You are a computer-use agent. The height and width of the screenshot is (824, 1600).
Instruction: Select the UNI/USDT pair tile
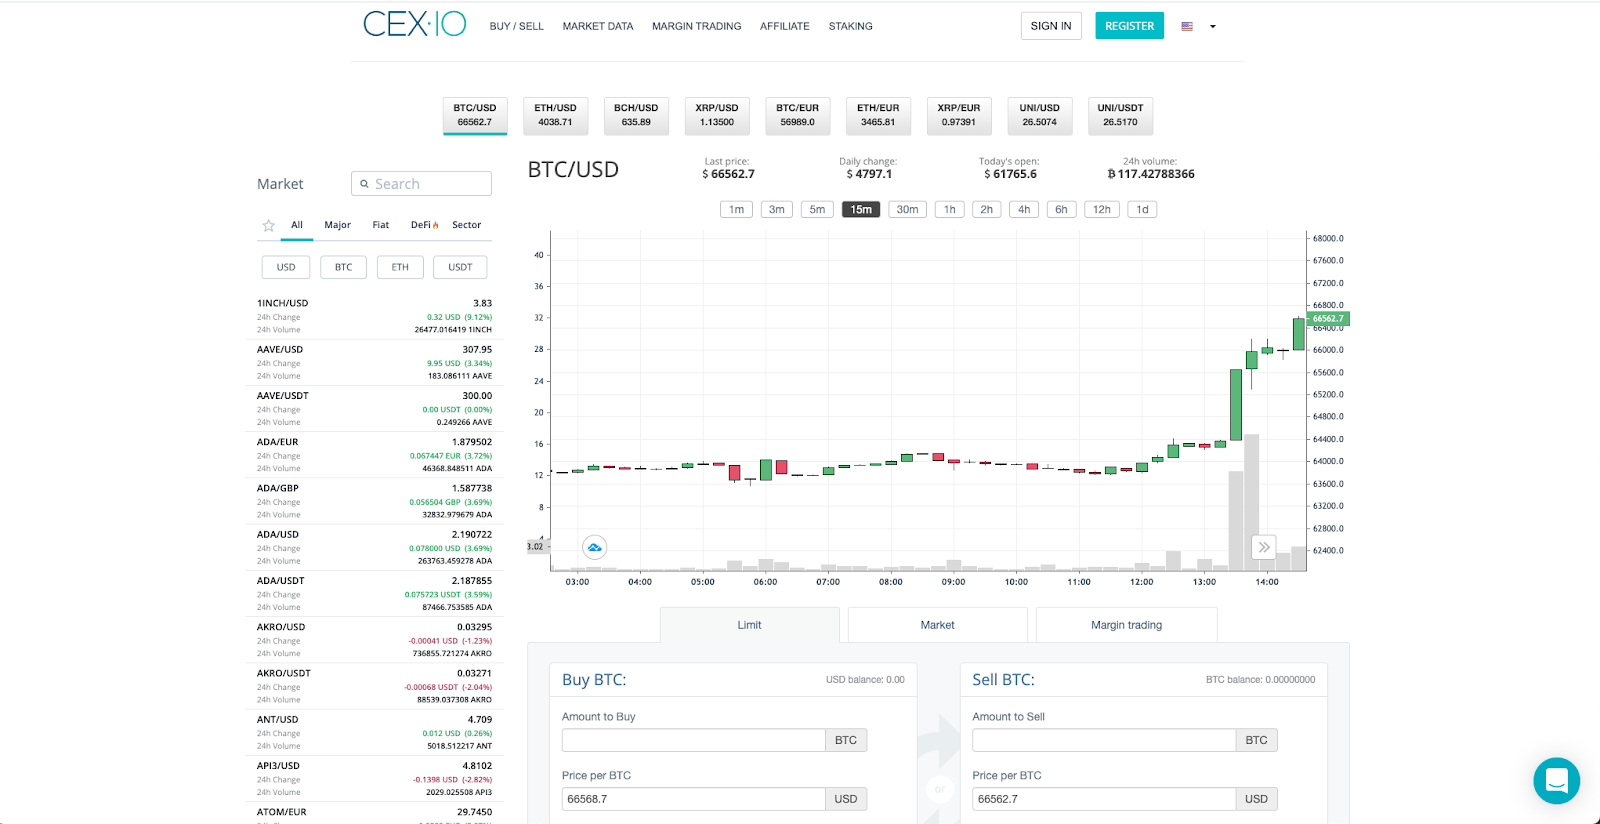pyautogui.click(x=1120, y=115)
